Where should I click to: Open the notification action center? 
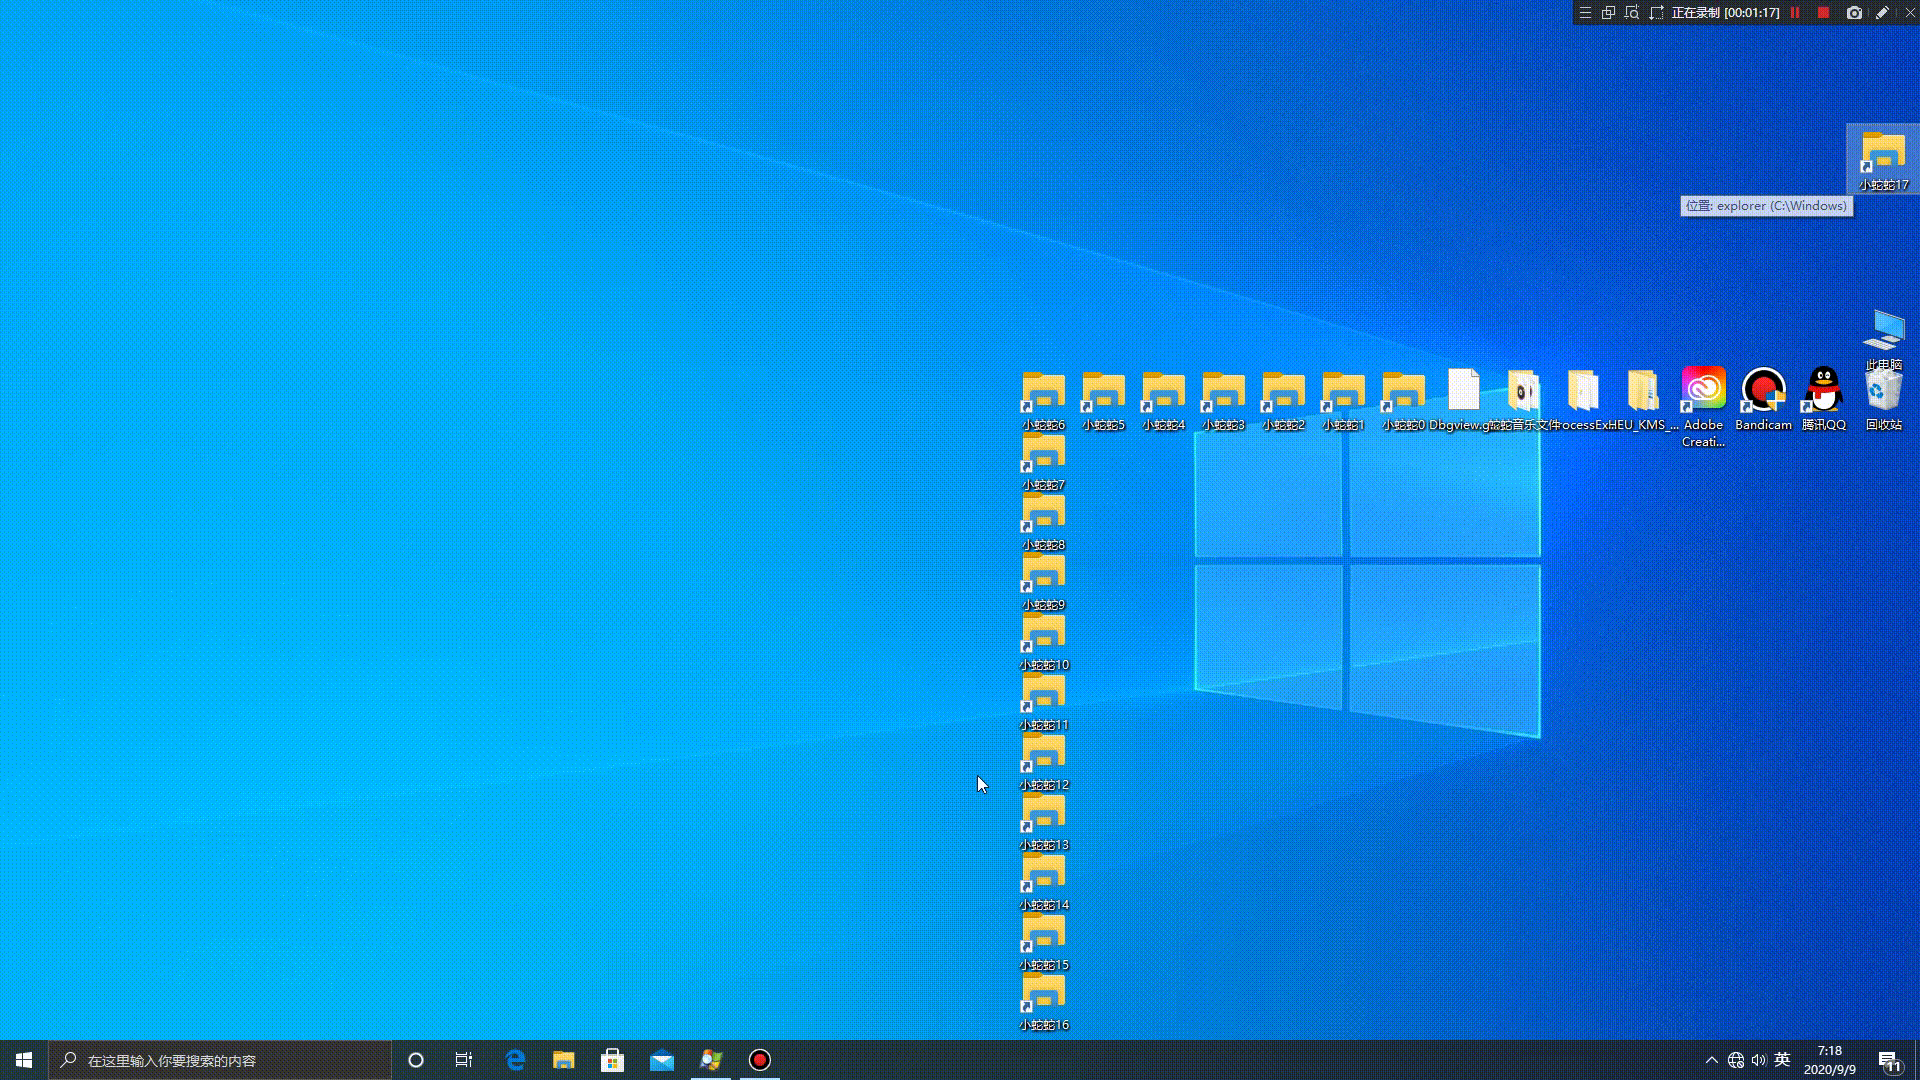(x=1889, y=1061)
